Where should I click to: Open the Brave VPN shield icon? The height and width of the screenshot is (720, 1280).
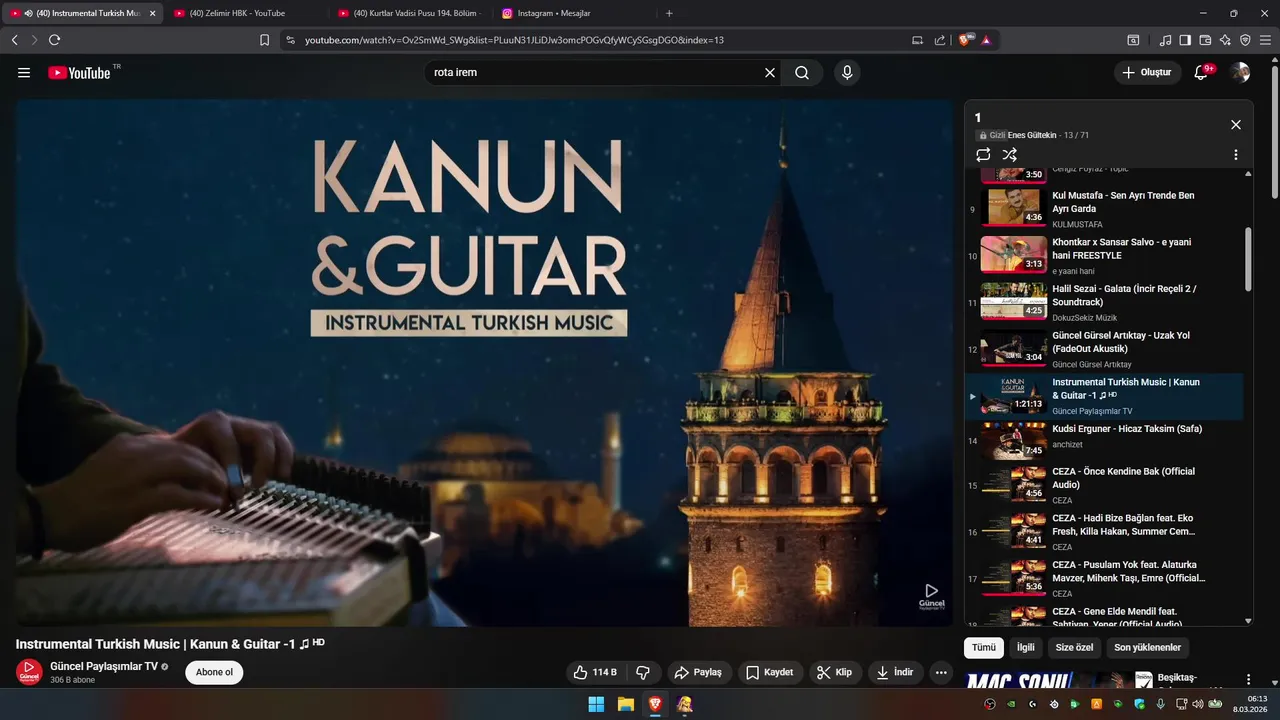click(1245, 40)
